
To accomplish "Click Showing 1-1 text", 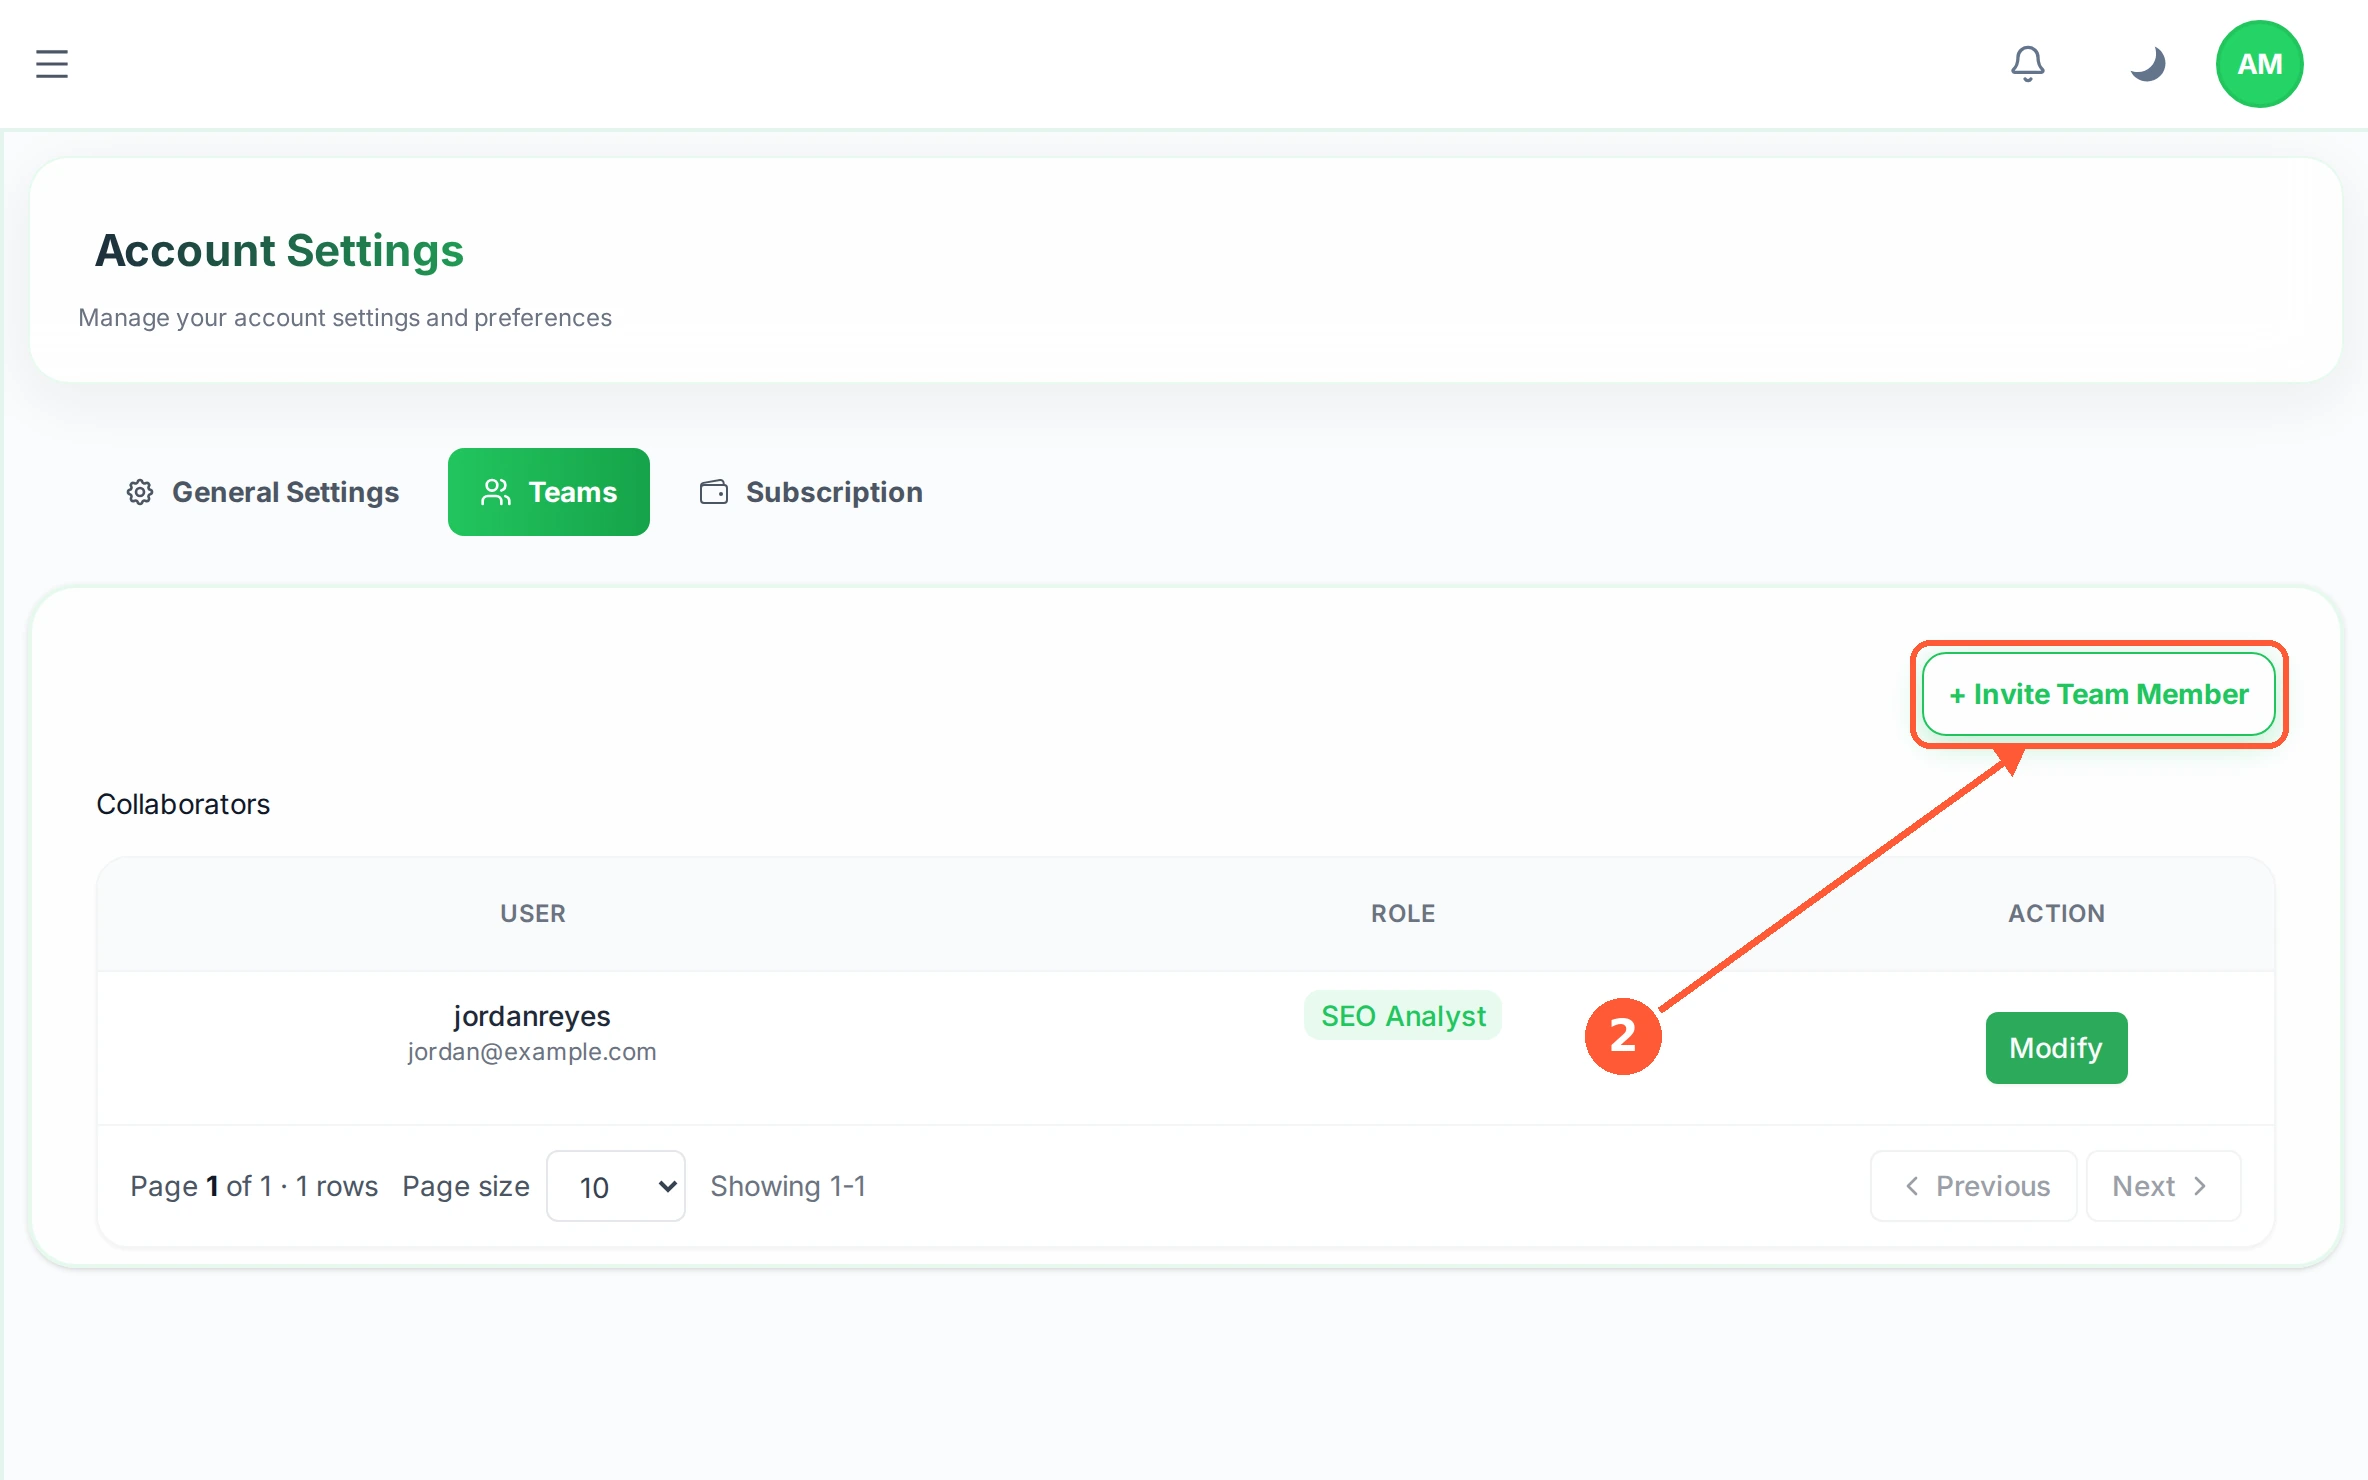I will coord(788,1186).
